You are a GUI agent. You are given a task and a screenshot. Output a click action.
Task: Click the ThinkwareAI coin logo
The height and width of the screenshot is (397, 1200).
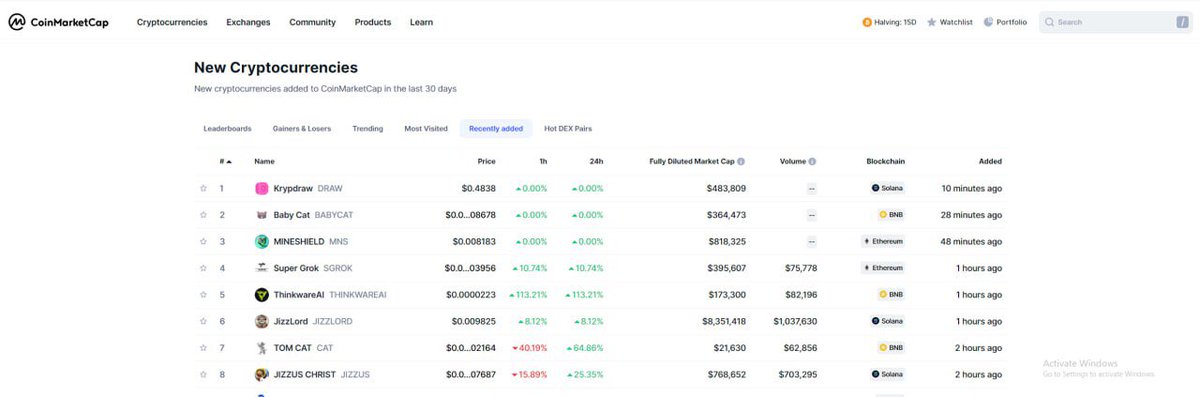(262, 295)
